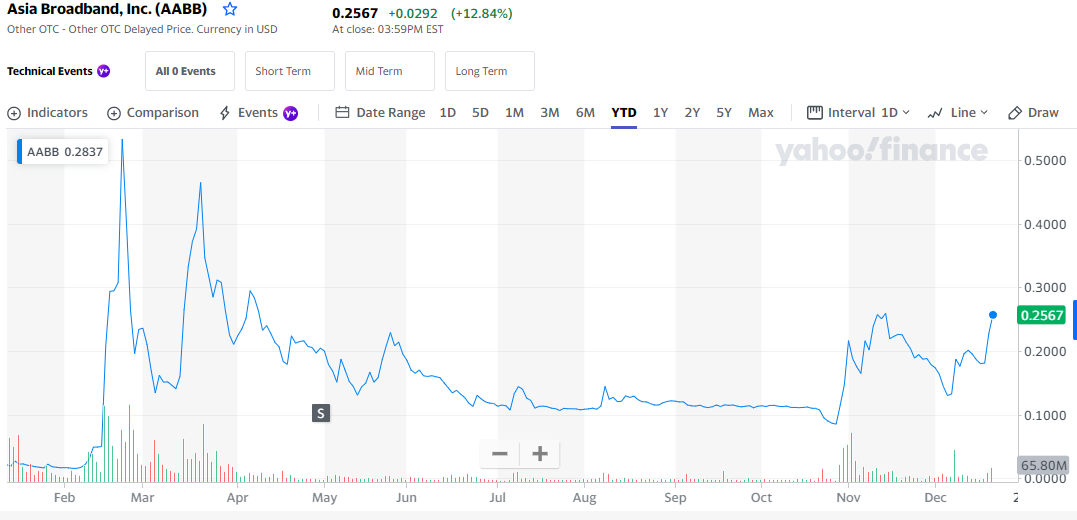The height and width of the screenshot is (520, 1077).
Task: Click the At close: 03:59PM EST text
Action: [x=387, y=30]
